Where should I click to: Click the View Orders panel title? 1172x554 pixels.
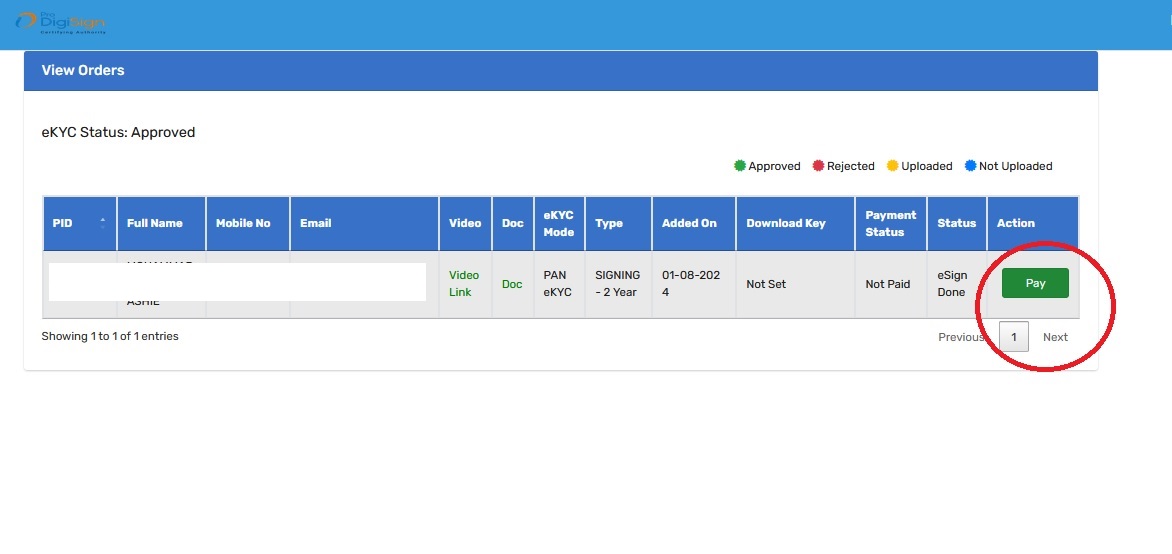click(83, 70)
